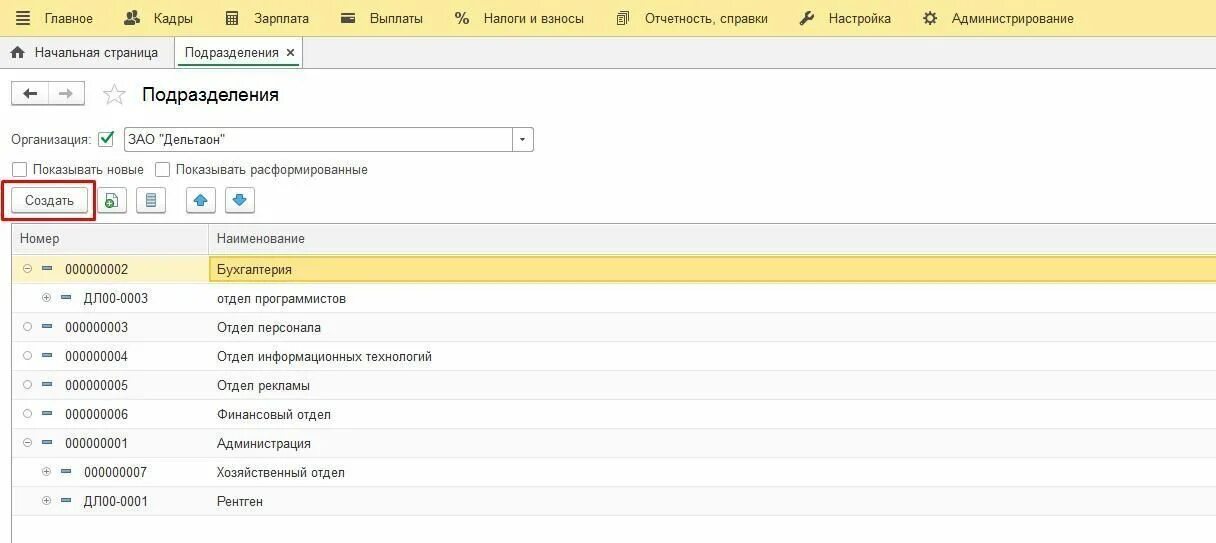Click the Создать button
The image size is (1216, 543).
tap(49, 200)
